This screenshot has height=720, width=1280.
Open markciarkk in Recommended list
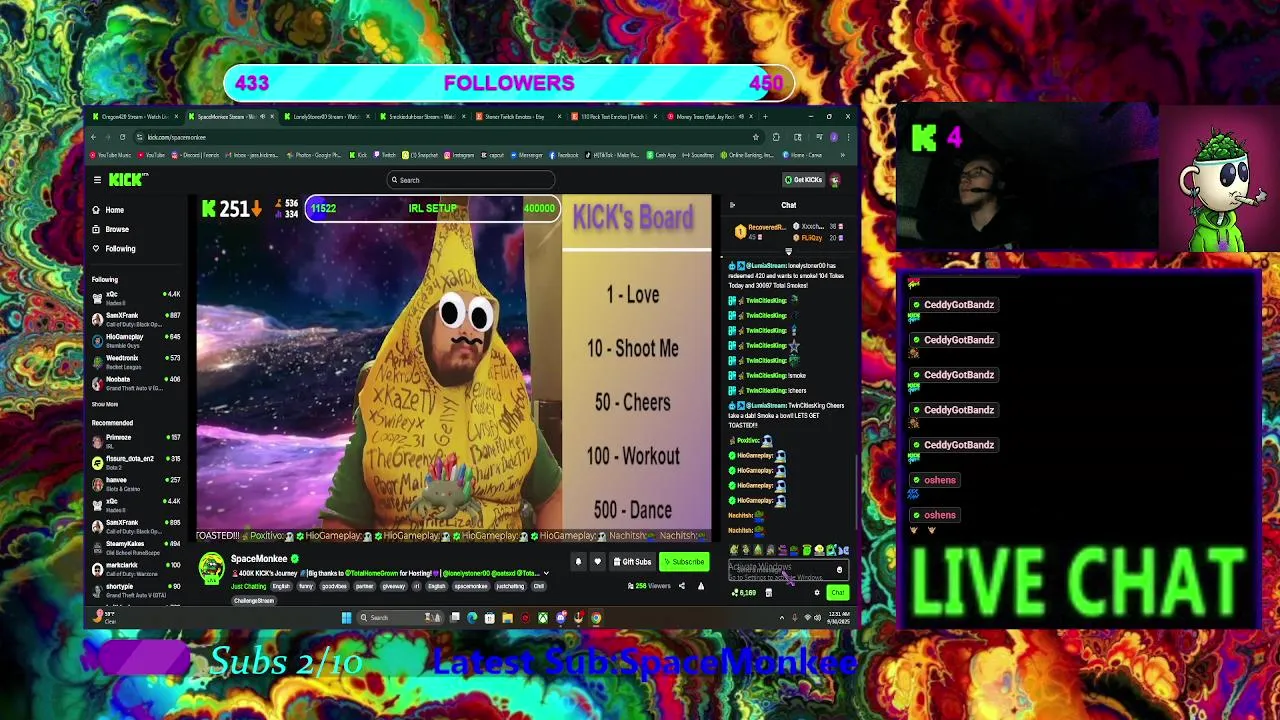[x=137, y=569]
